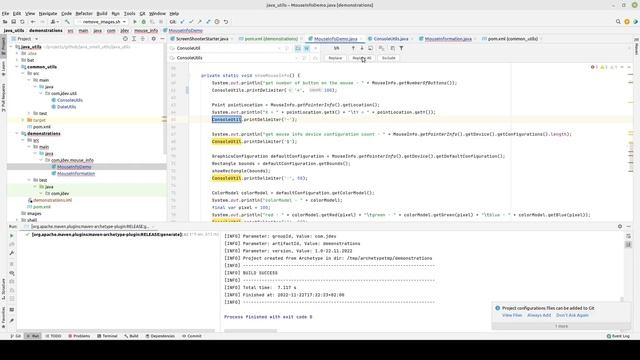Toggle Select All Occurrences icon in find bar
Viewport: 640px width, 360px height.
coord(381,48)
